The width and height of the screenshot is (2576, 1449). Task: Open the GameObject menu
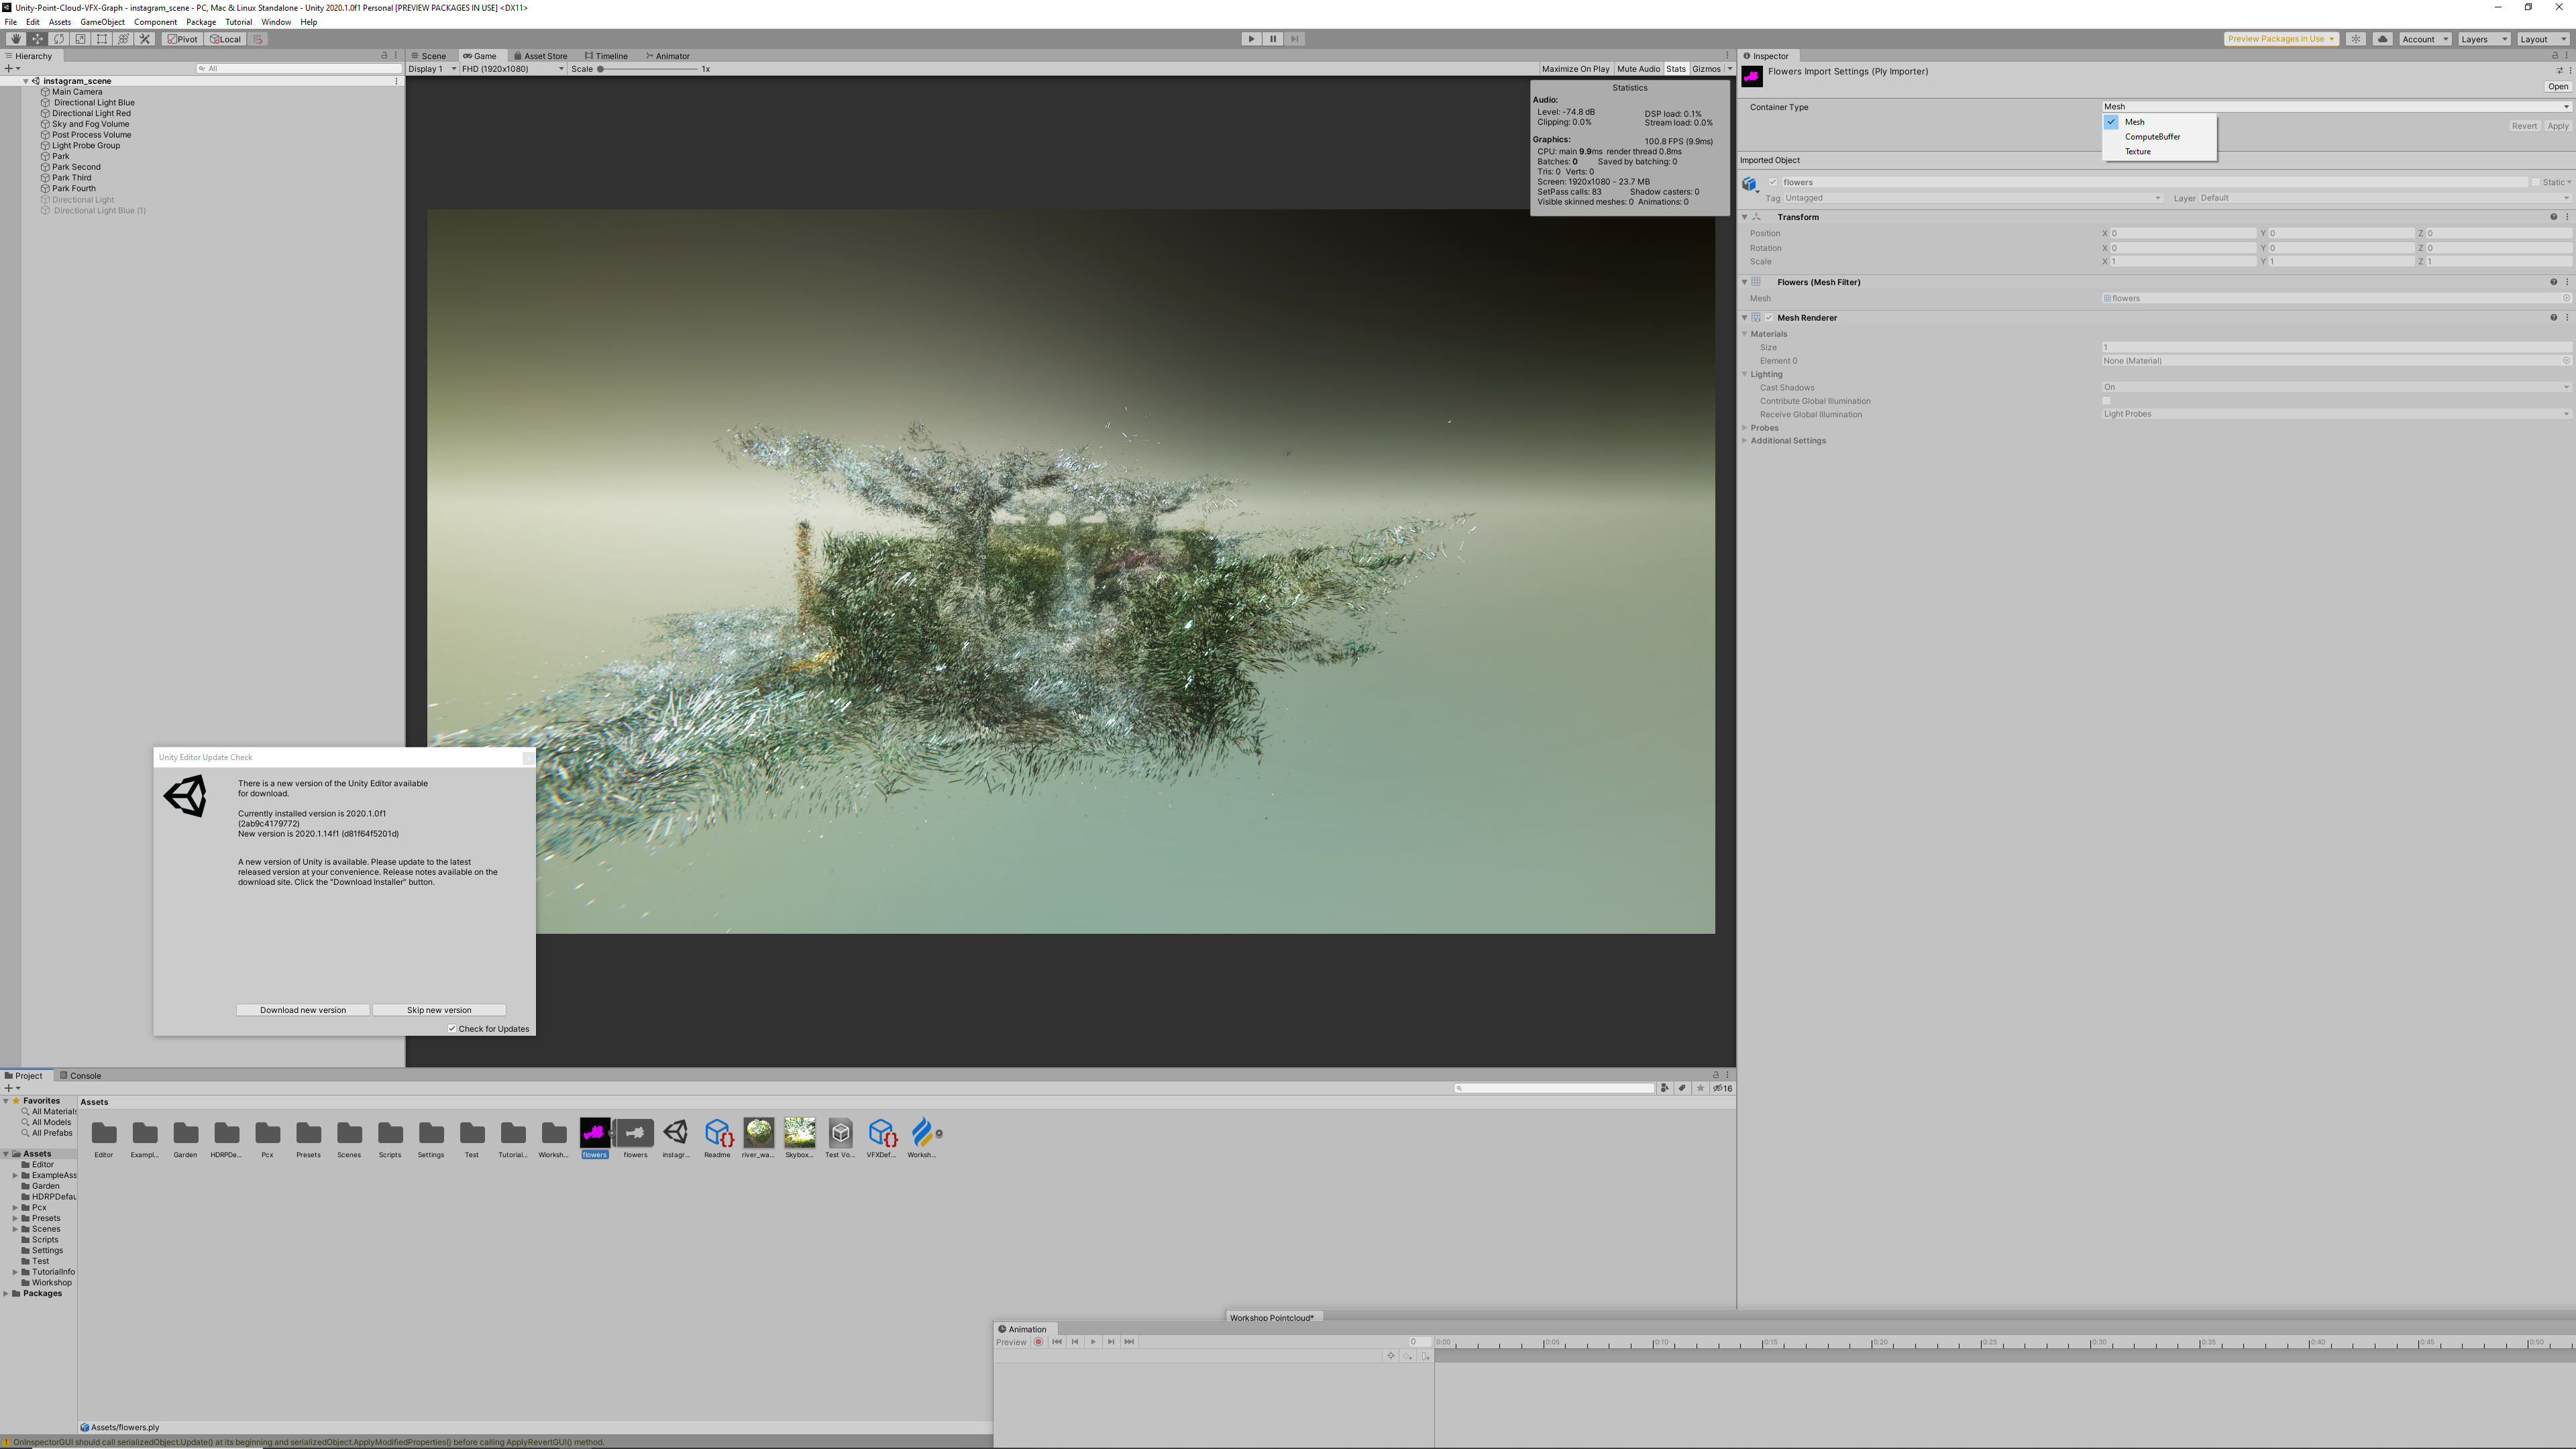102,22
